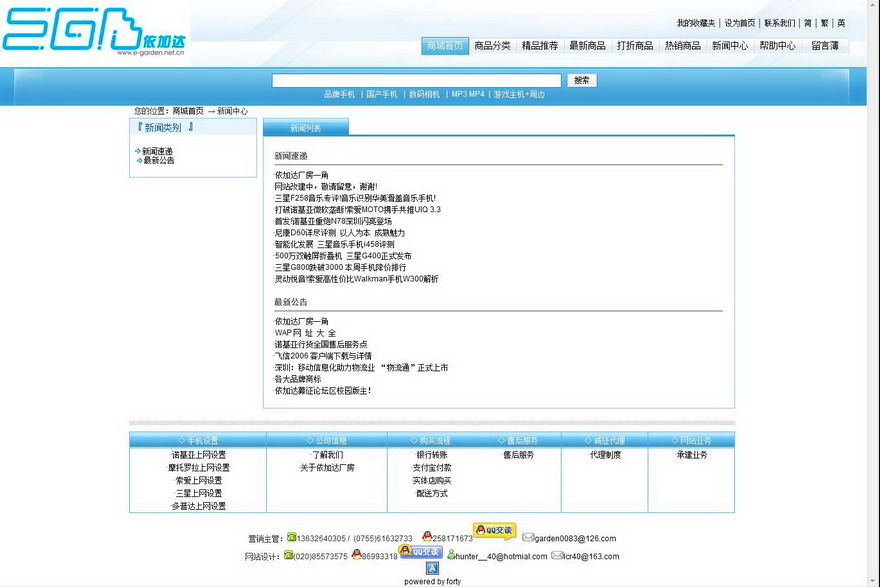Click the 国产手机 category link
Screen dimensions: 880x587
(382, 94)
